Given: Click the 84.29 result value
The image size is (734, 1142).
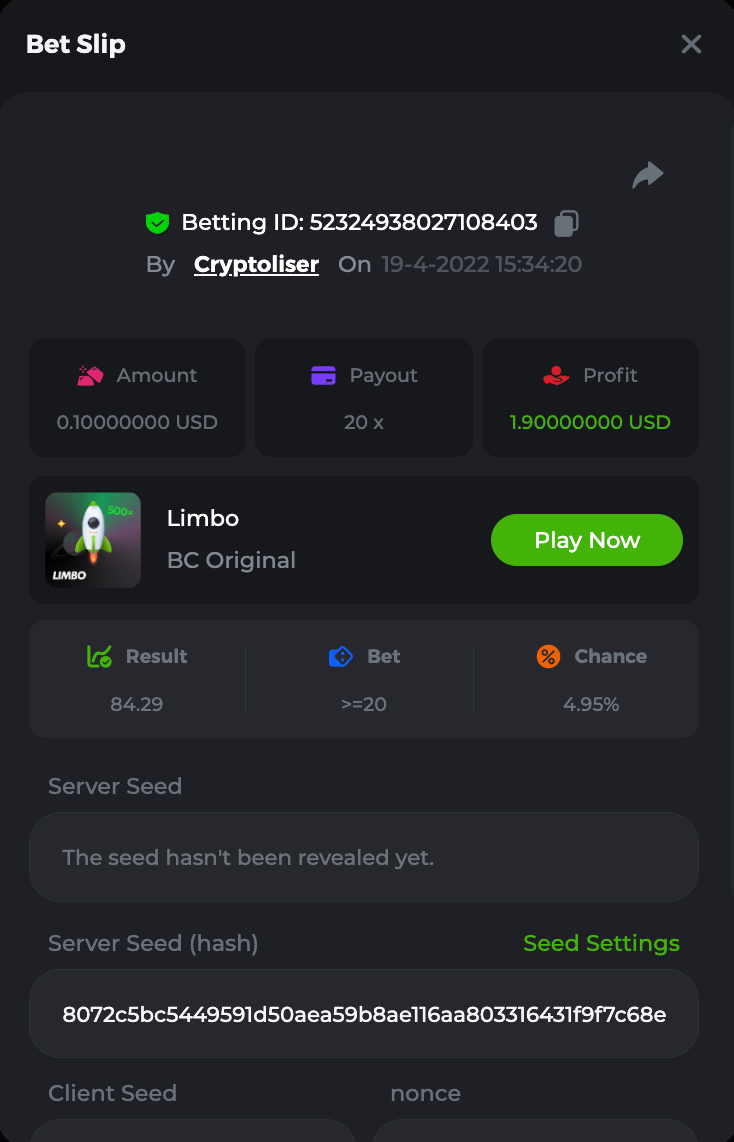Looking at the screenshot, I should coord(137,704).
